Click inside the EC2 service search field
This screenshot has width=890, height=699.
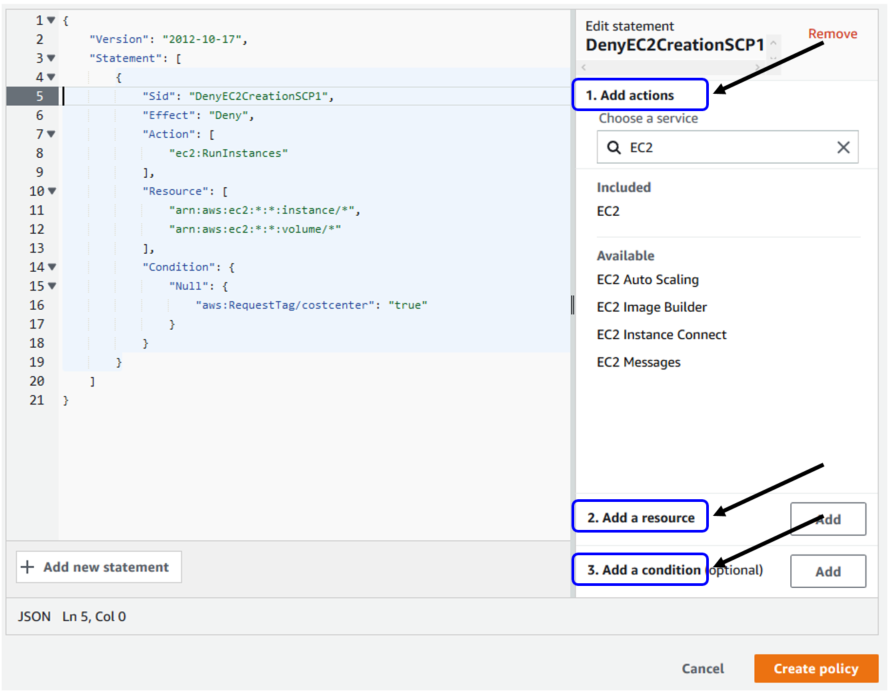point(720,147)
